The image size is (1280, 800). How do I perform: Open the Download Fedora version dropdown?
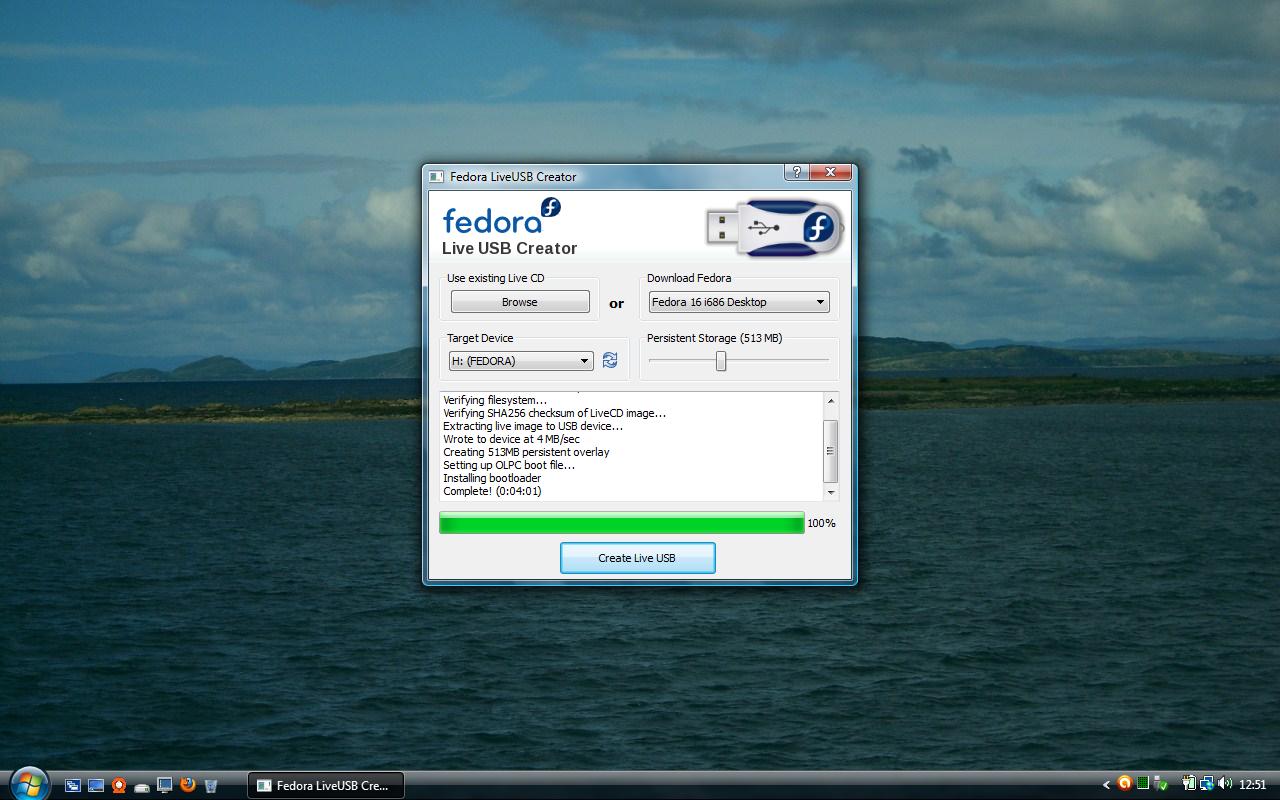(x=739, y=302)
